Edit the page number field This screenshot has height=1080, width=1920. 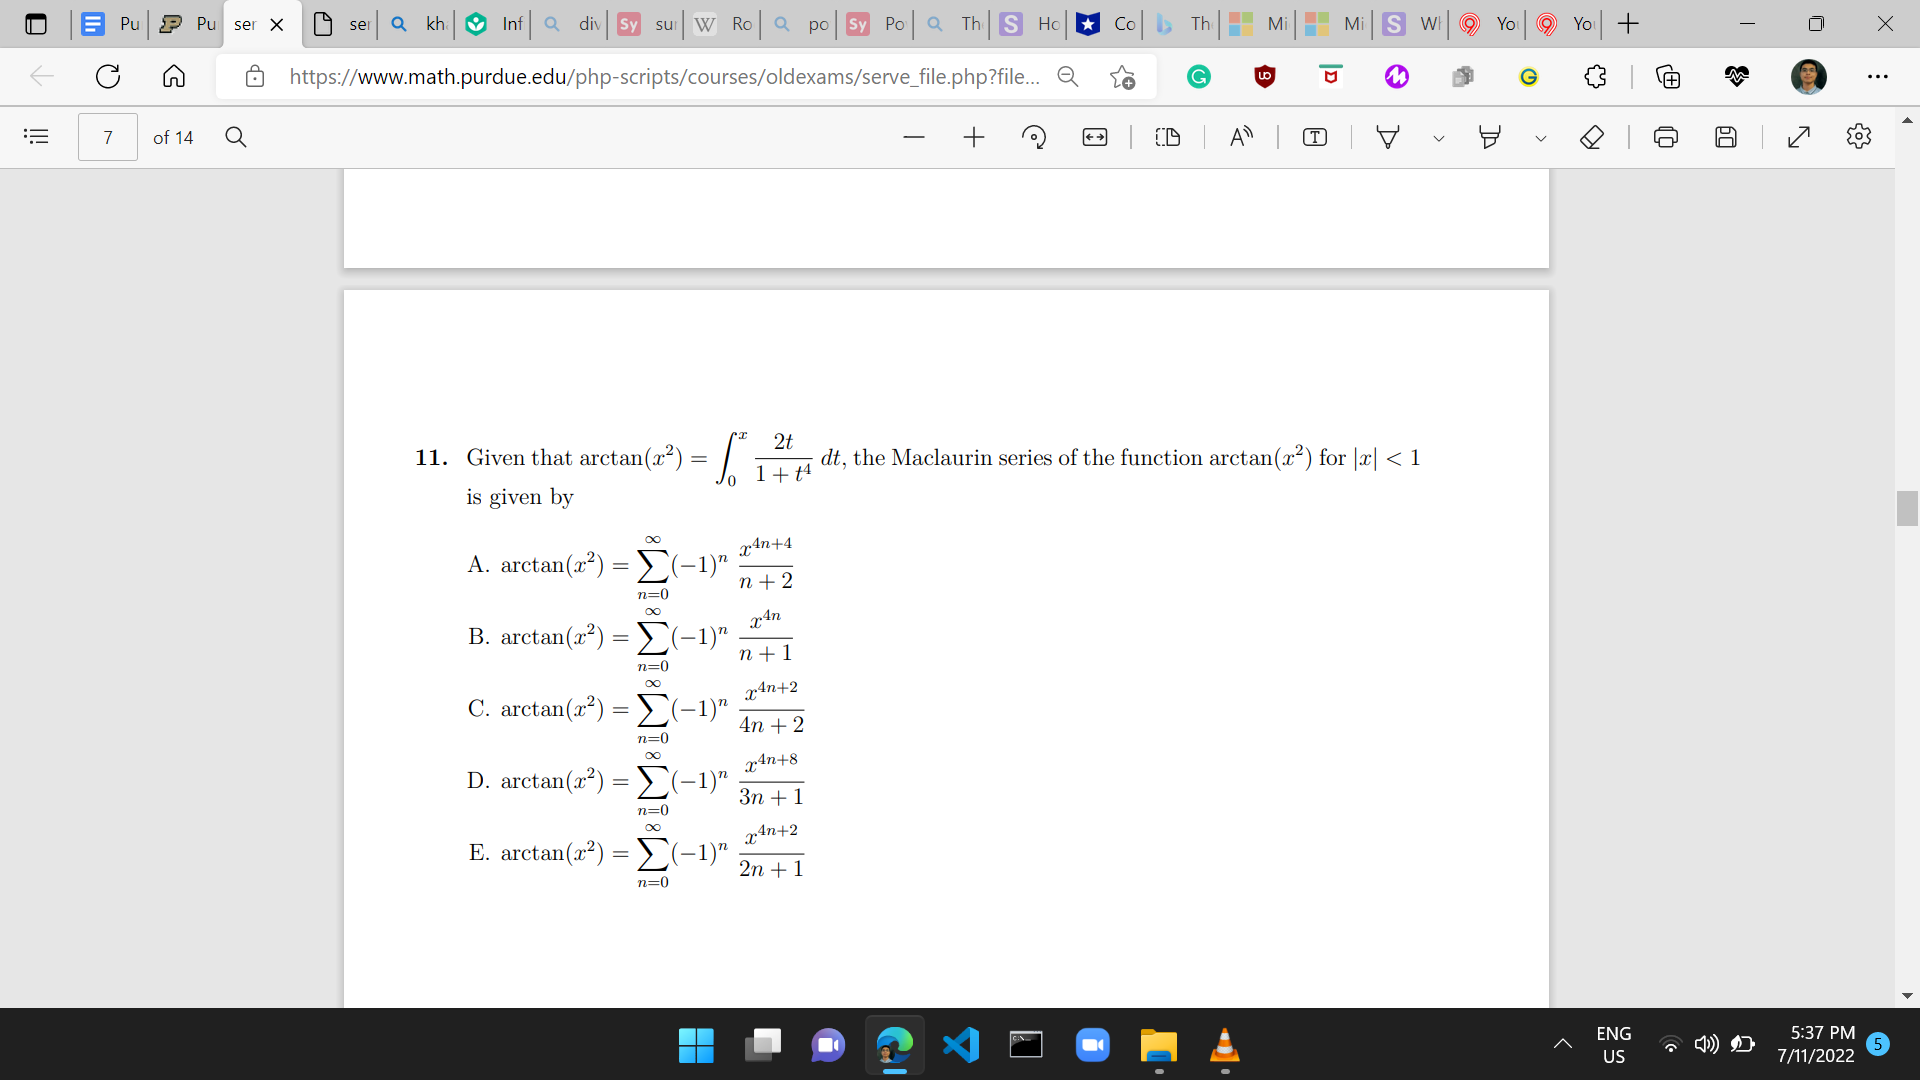(x=107, y=137)
